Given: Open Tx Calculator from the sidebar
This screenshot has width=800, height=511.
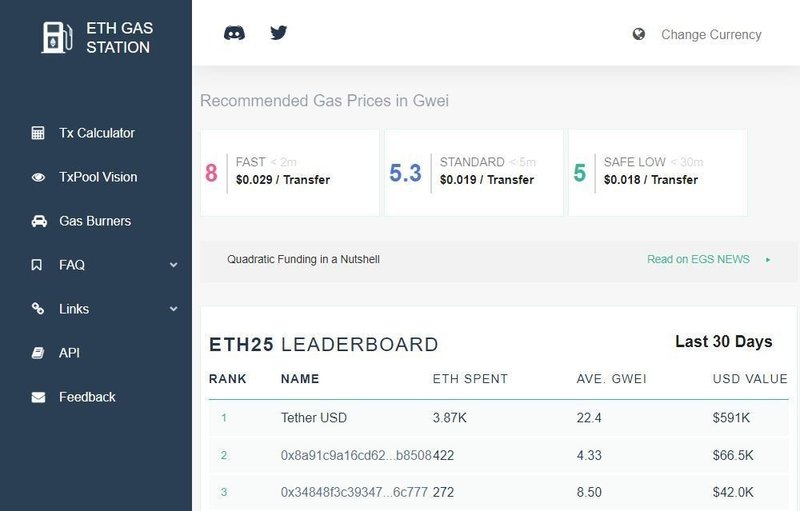Looking at the screenshot, I should [96, 133].
